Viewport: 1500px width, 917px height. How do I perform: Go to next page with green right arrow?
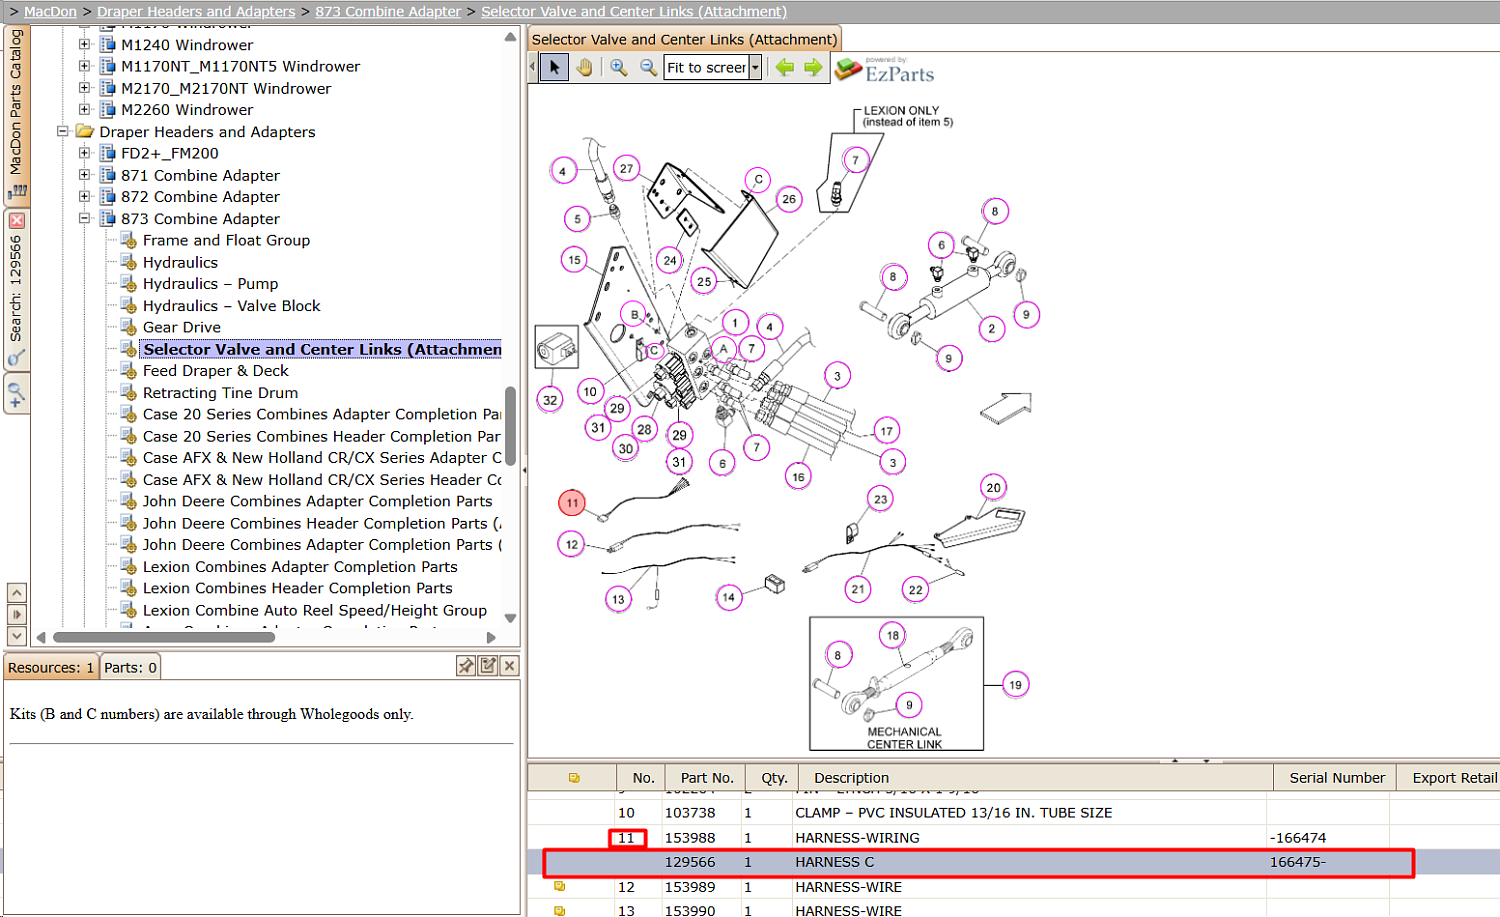pyautogui.click(x=813, y=68)
